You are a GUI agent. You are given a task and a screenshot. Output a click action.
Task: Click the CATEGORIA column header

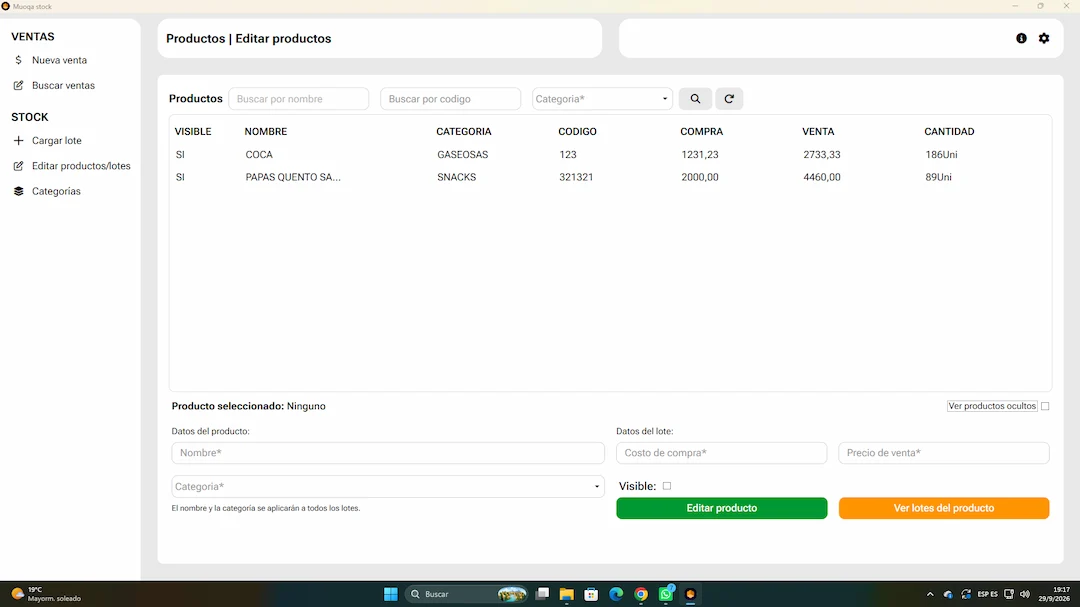pos(464,132)
